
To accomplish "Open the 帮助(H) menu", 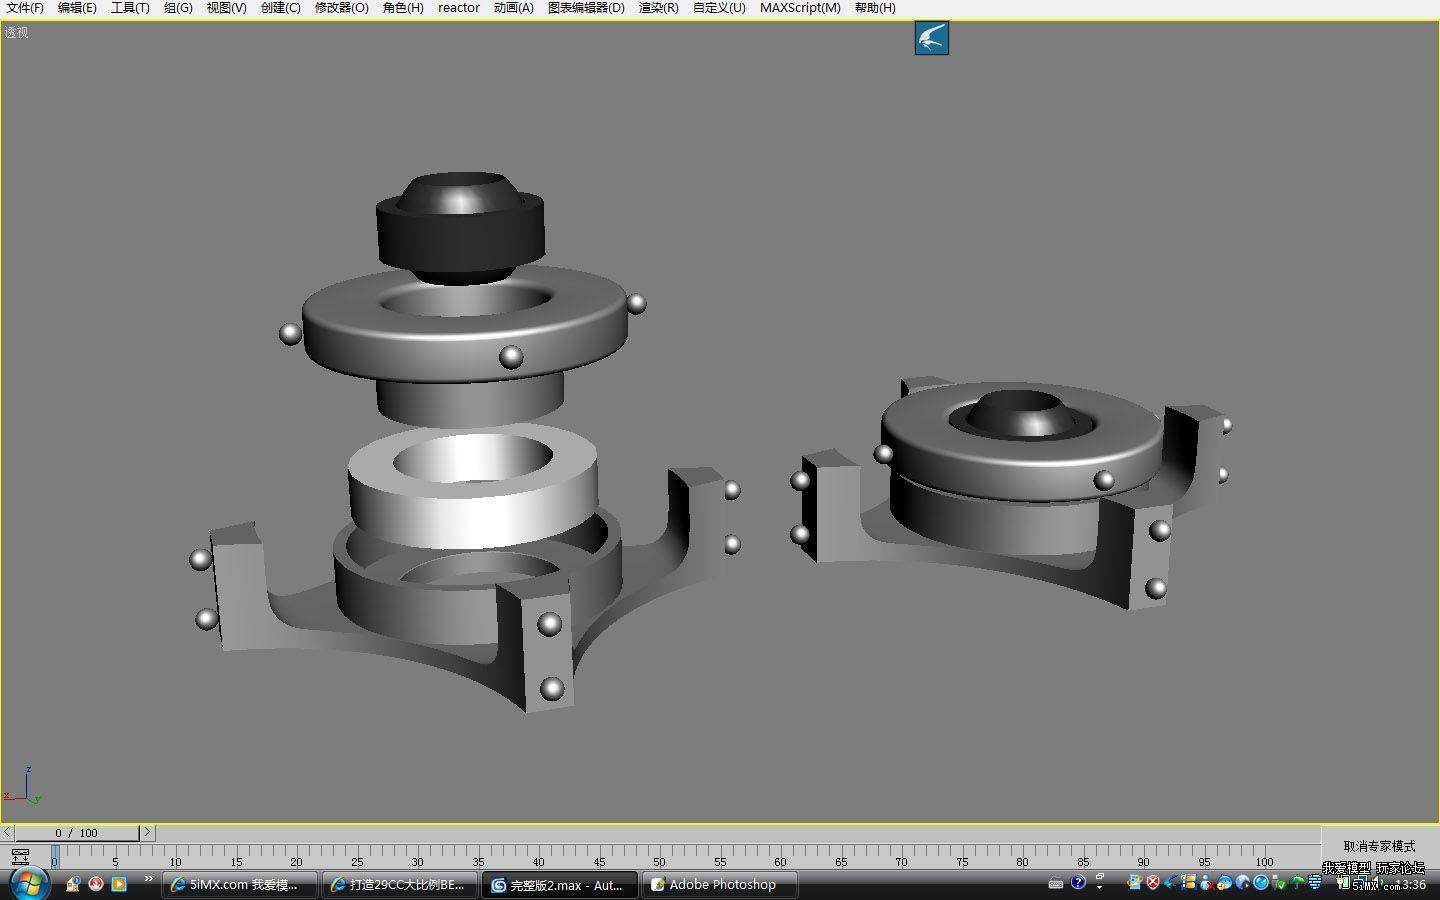I will pos(875,8).
